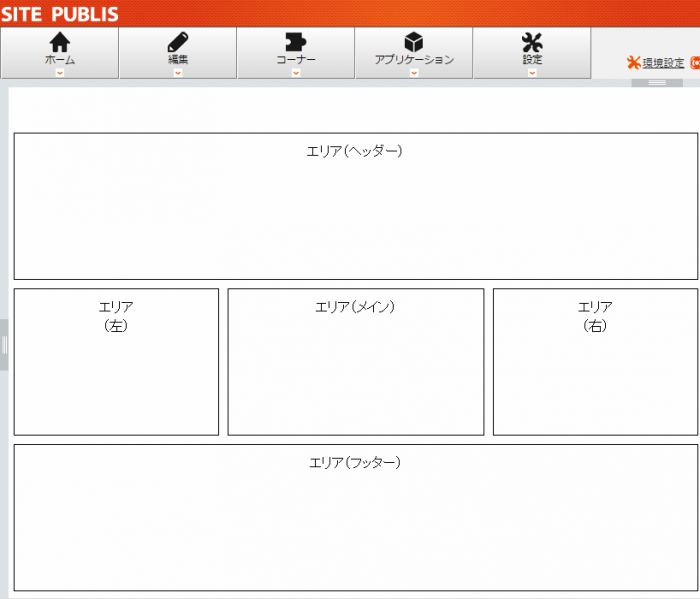
Task: Click the Home (ホーム) house icon
Action: [60, 42]
